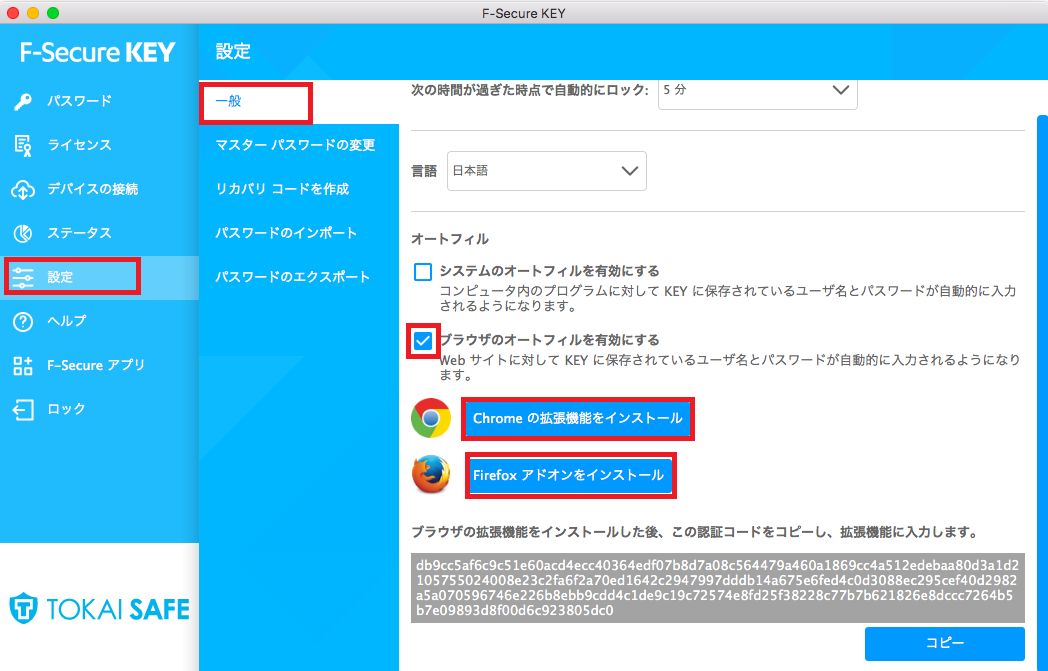Click the F-Secure KEY logo in the sidebar

pos(98,52)
